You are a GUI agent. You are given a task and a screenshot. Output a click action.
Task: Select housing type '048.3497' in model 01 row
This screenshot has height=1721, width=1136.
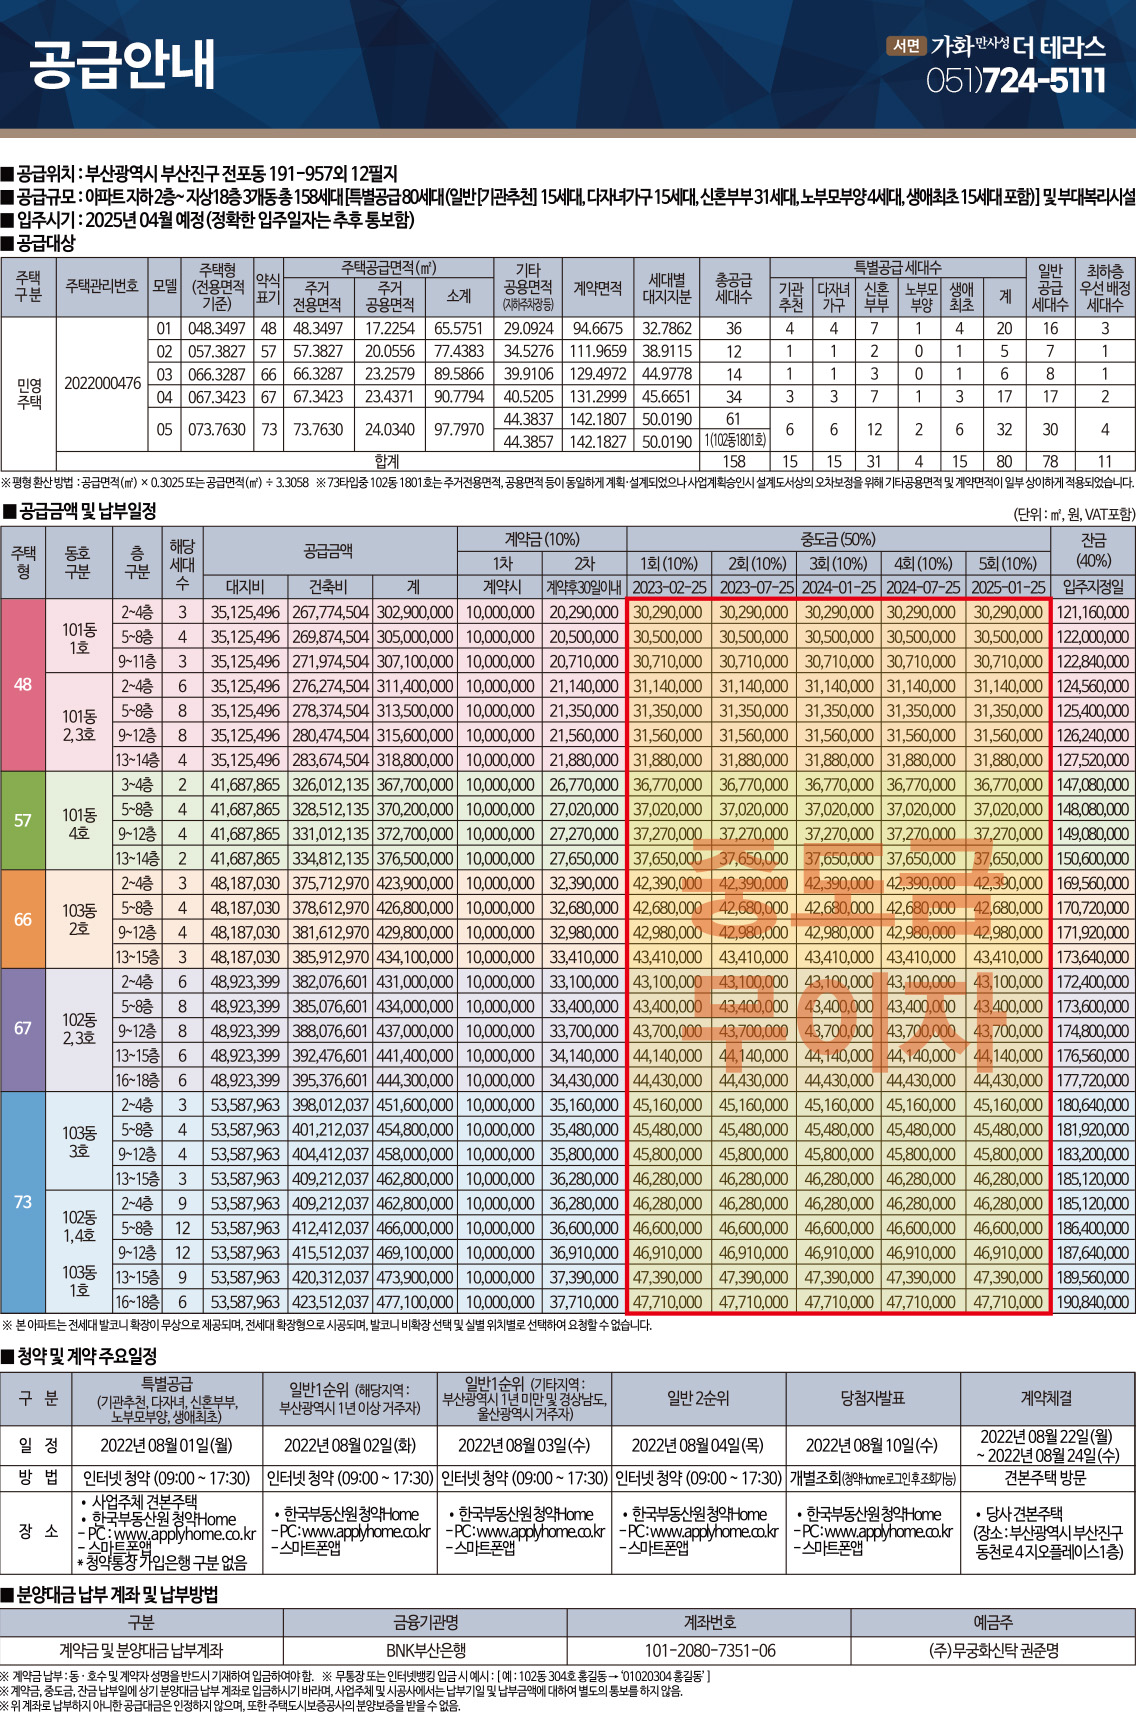(217, 328)
